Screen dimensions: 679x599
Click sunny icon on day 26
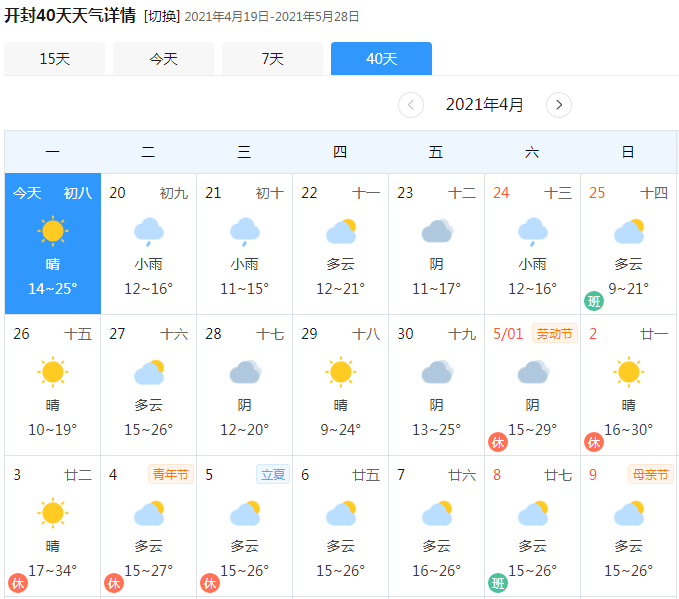53,372
